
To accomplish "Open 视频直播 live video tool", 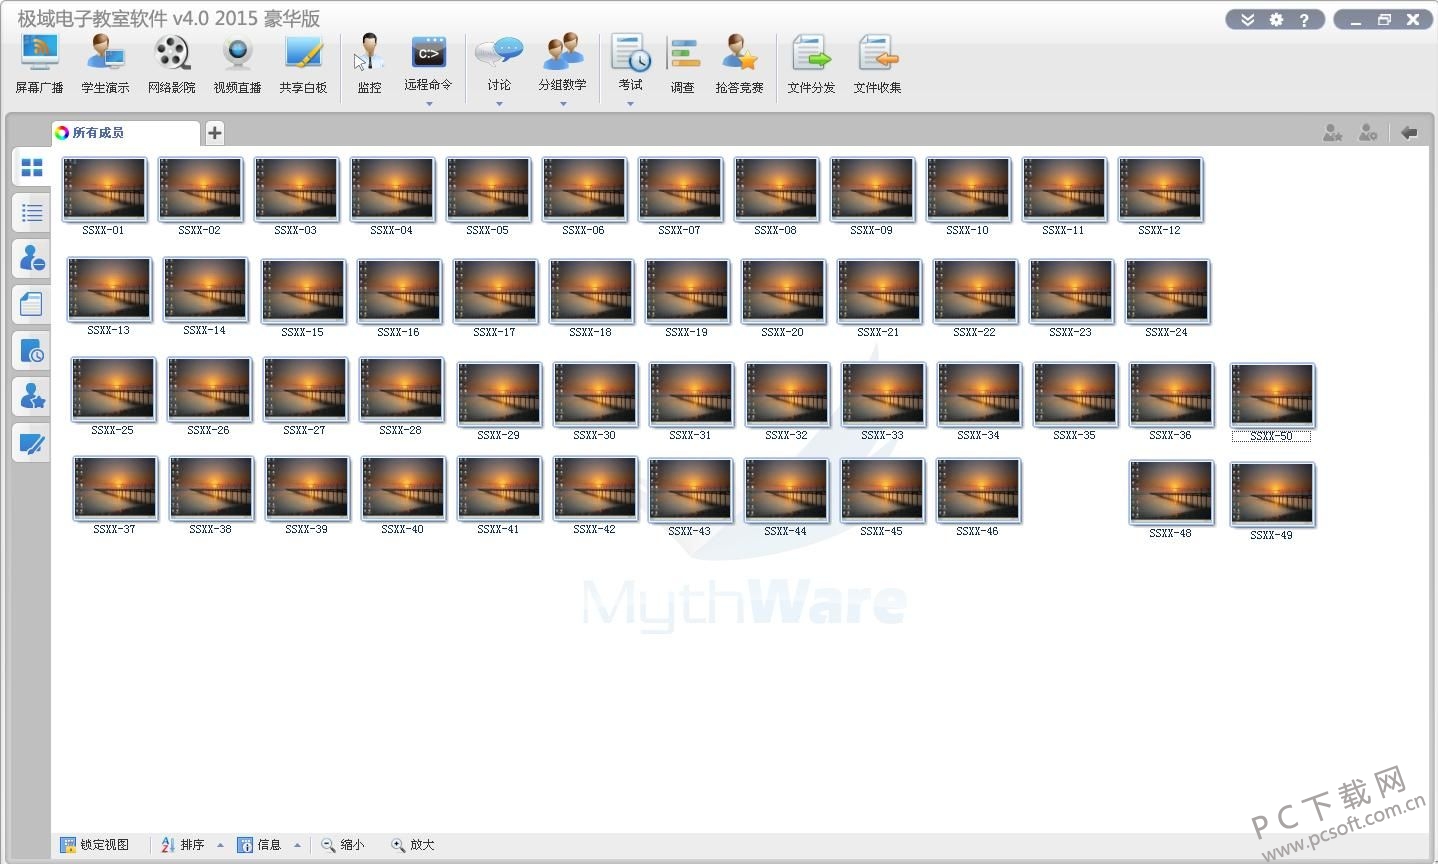I will coord(237,65).
